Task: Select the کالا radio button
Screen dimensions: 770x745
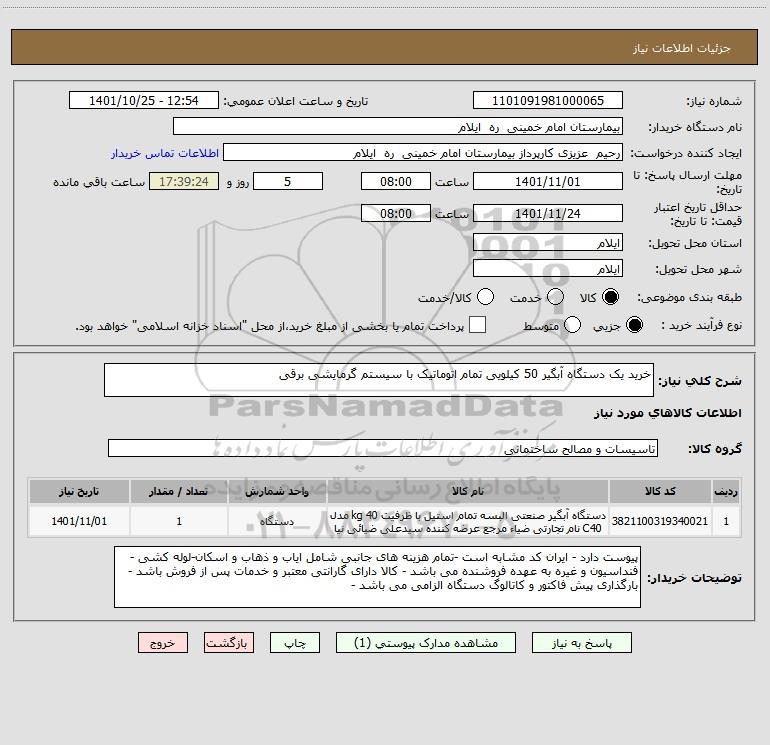Action: coord(610,297)
